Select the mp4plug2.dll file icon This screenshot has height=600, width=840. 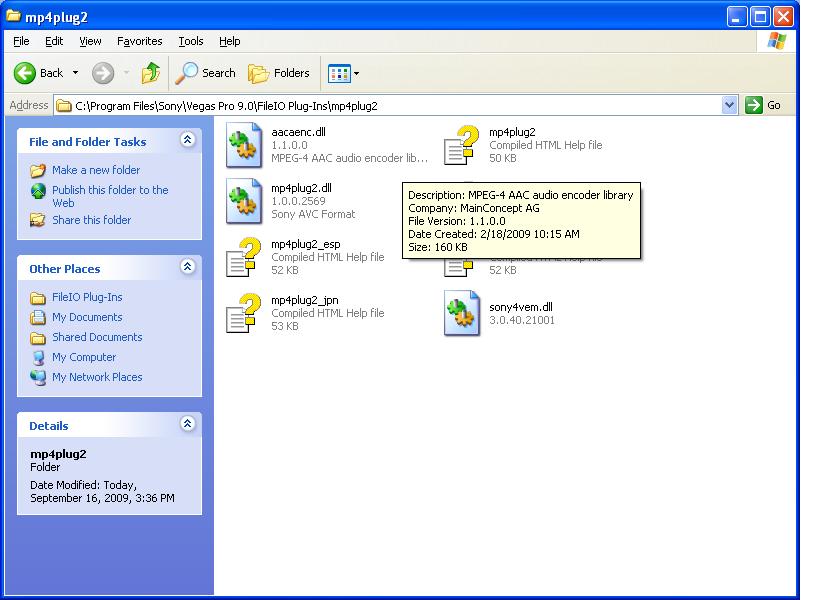click(244, 201)
